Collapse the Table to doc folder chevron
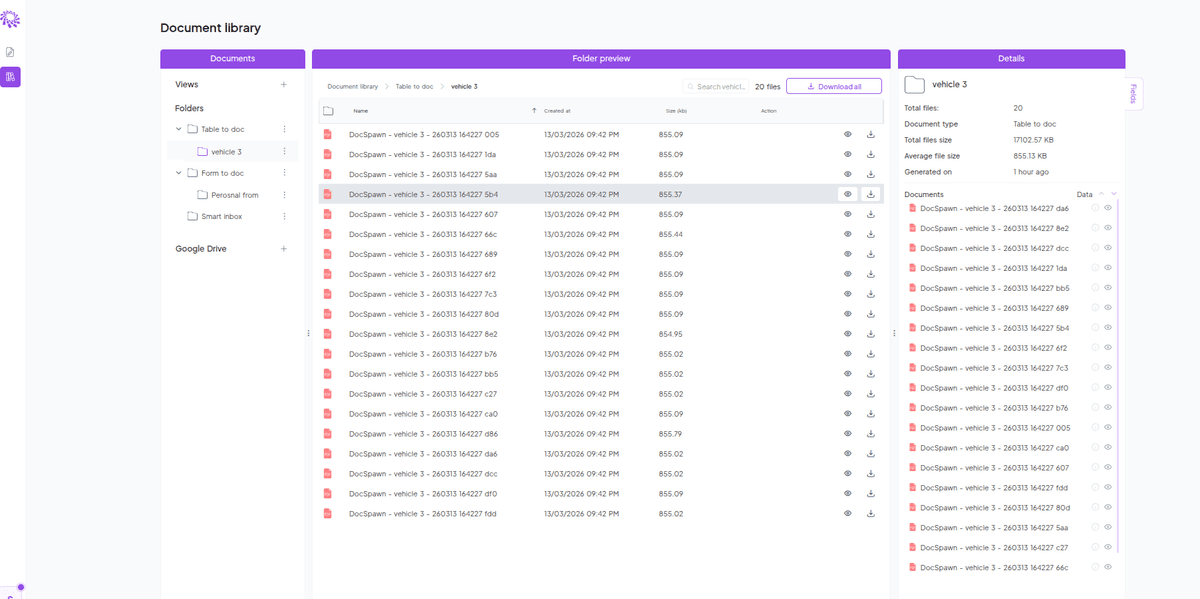The image size is (1200, 599). tap(178, 128)
